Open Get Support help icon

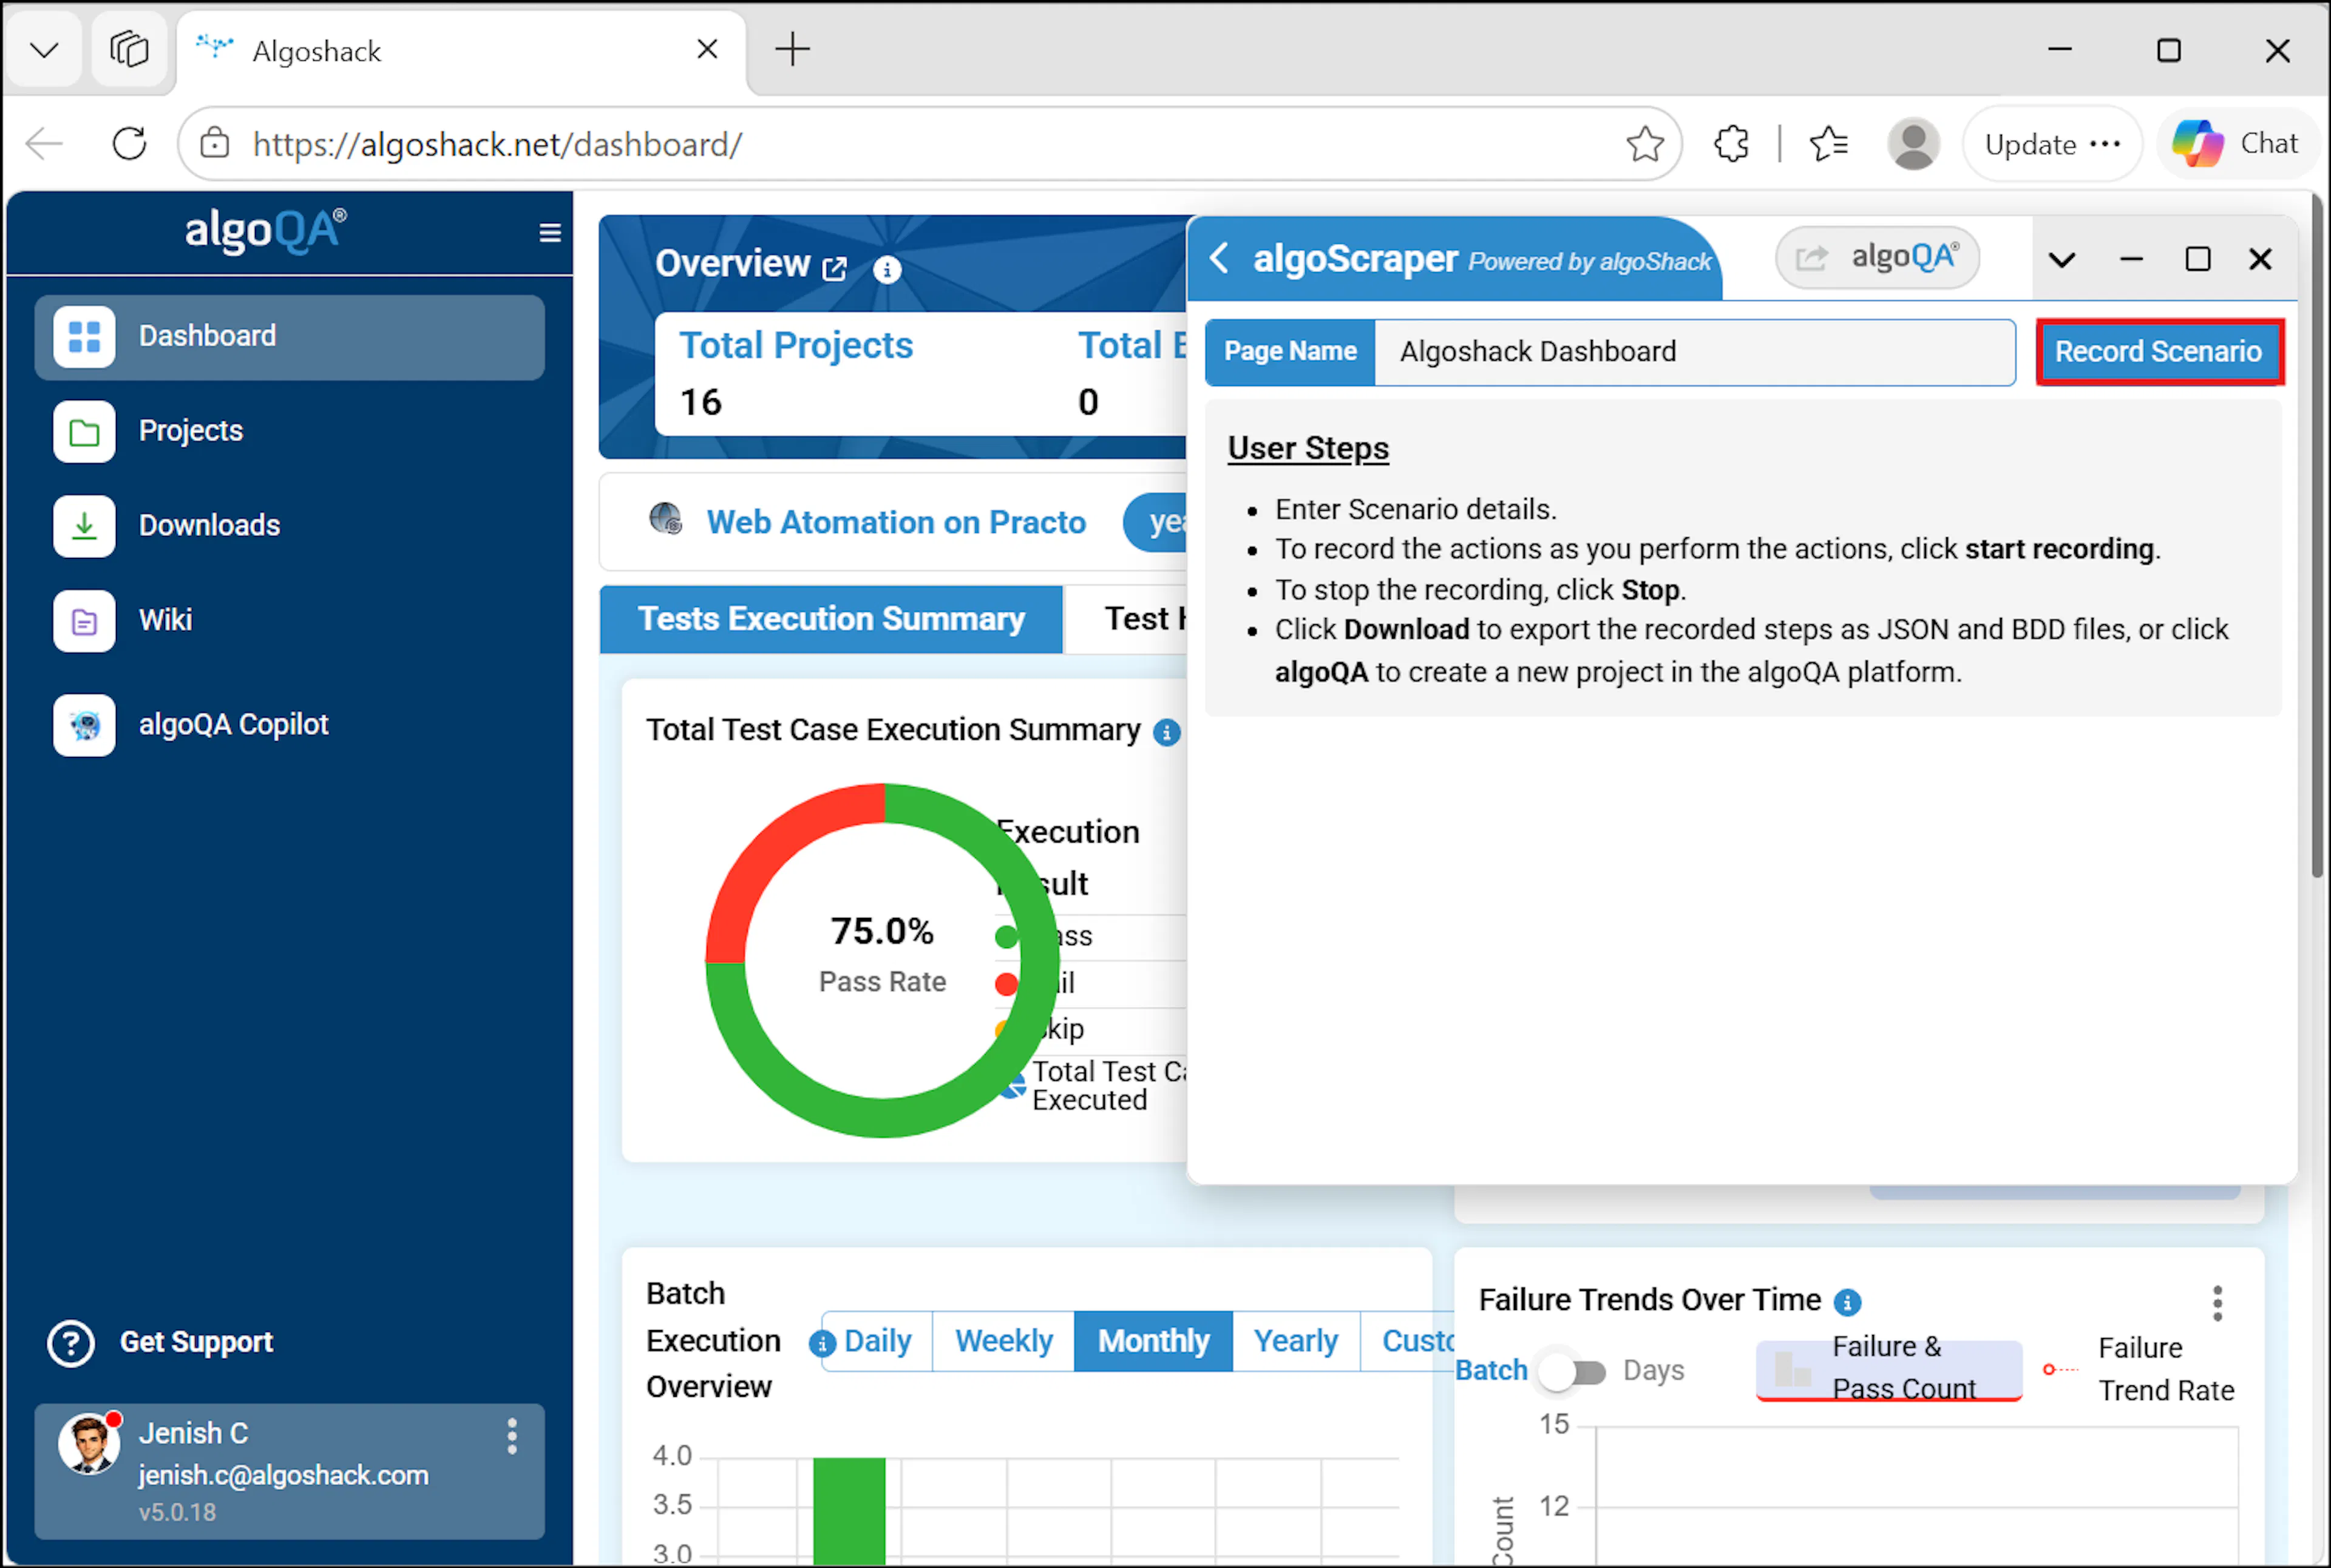(x=71, y=1343)
